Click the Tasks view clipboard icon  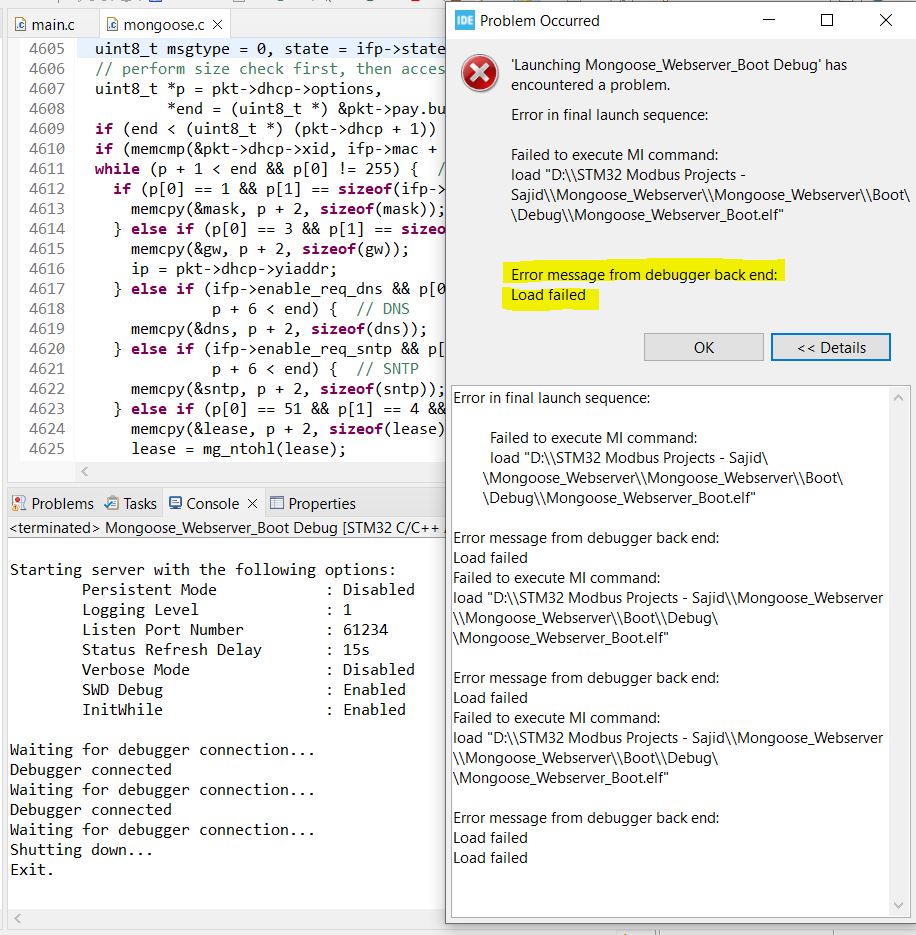pyautogui.click(x=111, y=502)
